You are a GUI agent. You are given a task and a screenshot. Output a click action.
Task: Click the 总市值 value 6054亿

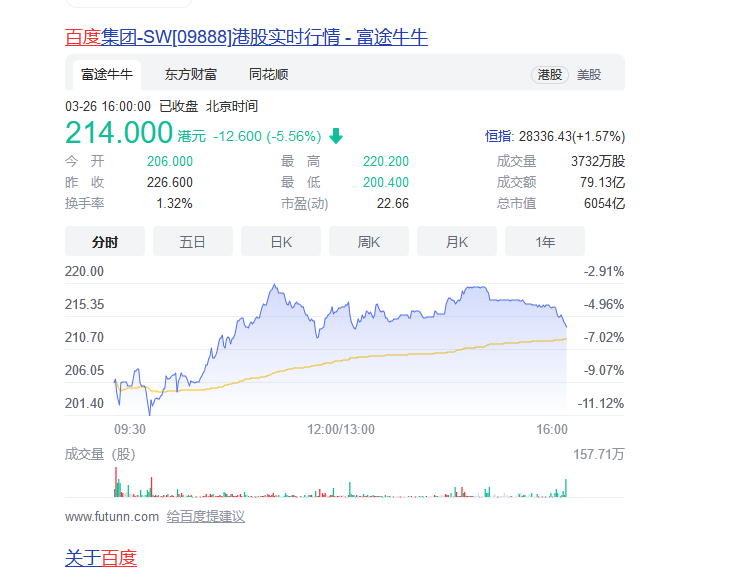point(605,203)
